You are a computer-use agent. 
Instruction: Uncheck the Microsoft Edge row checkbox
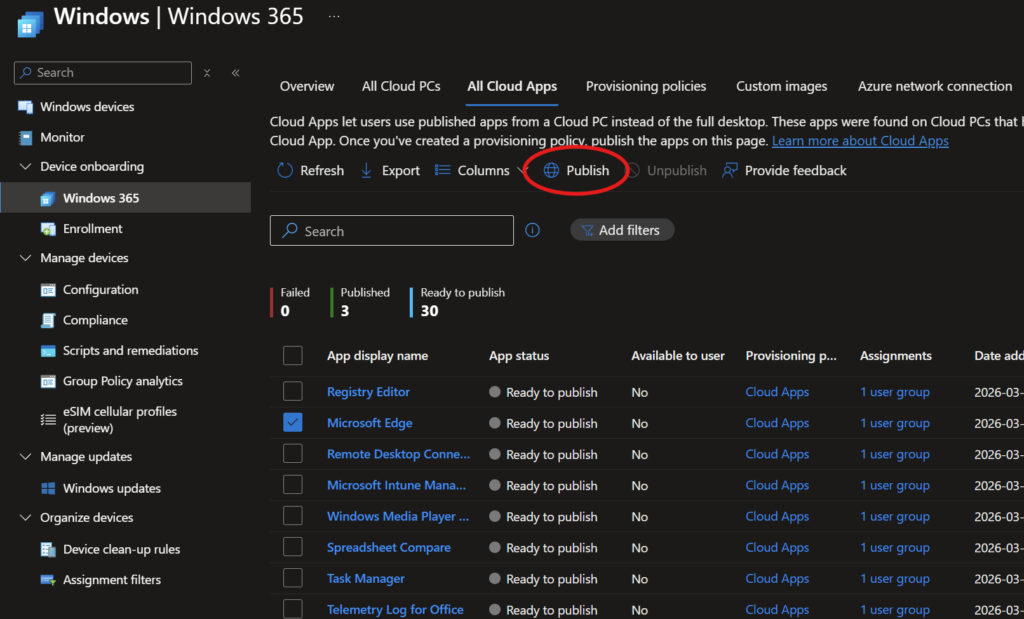coord(292,423)
